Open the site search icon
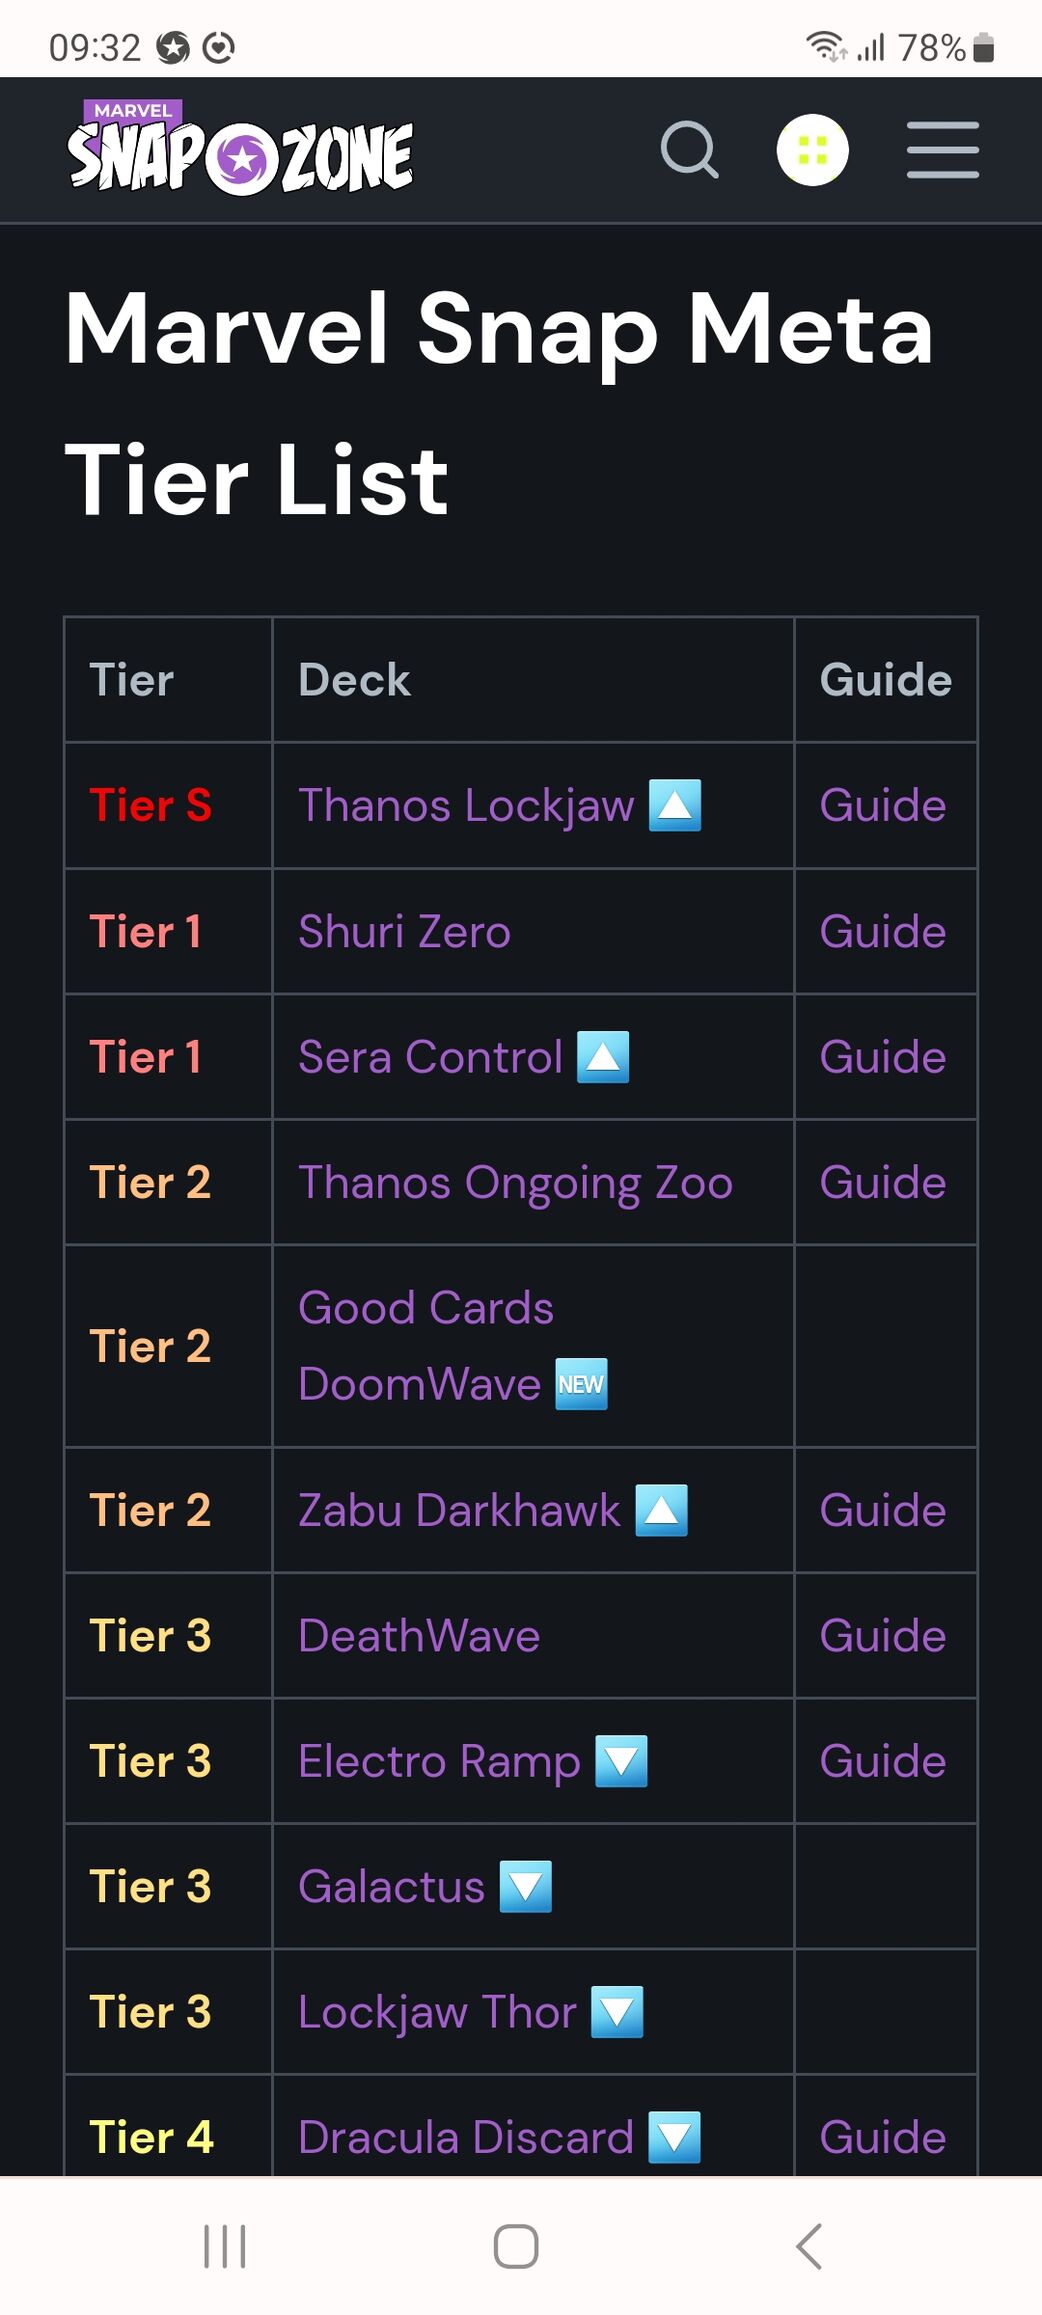 tap(690, 150)
